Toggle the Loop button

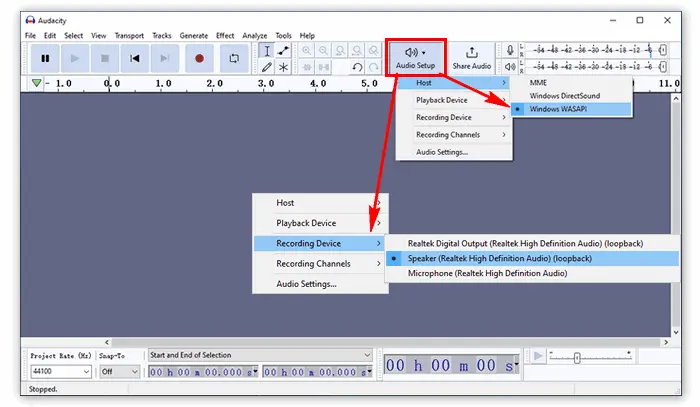[234, 58]
